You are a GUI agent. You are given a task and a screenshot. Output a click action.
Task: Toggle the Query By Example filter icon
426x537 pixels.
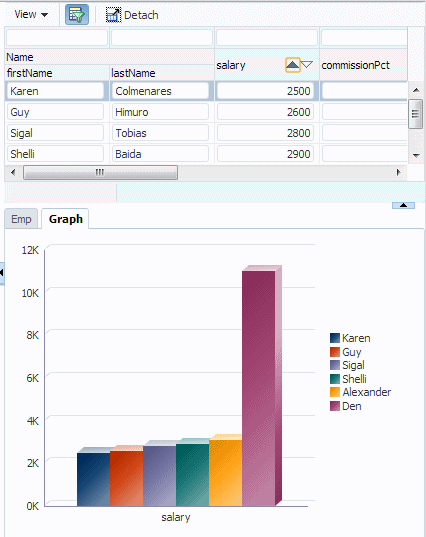(77, 15)
